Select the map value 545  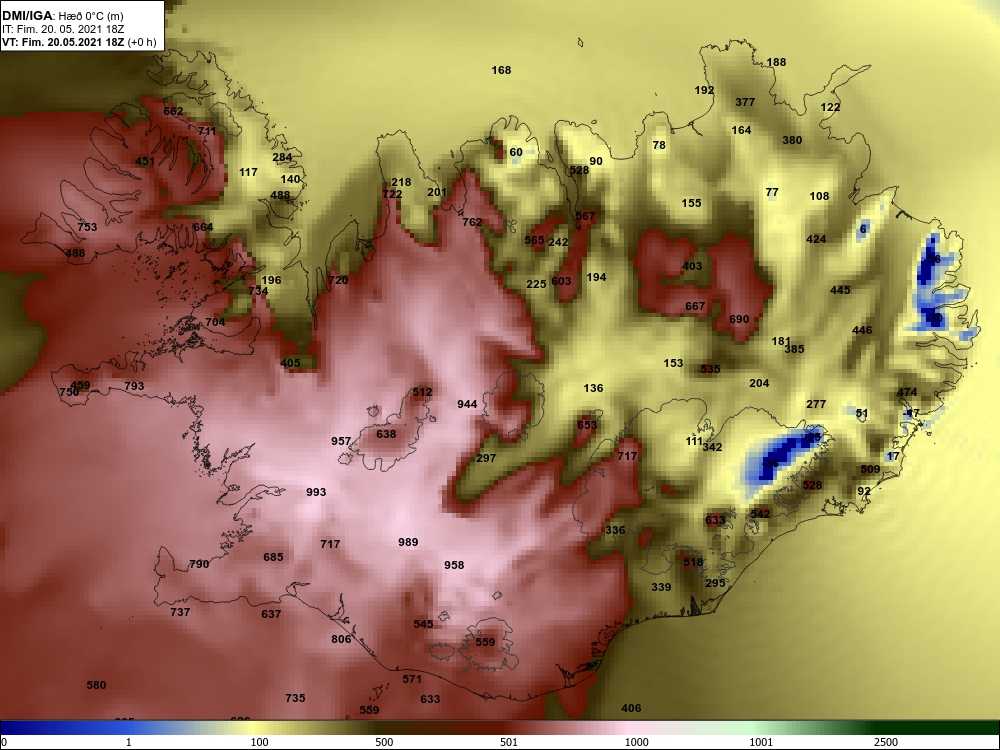pos(423,624)
